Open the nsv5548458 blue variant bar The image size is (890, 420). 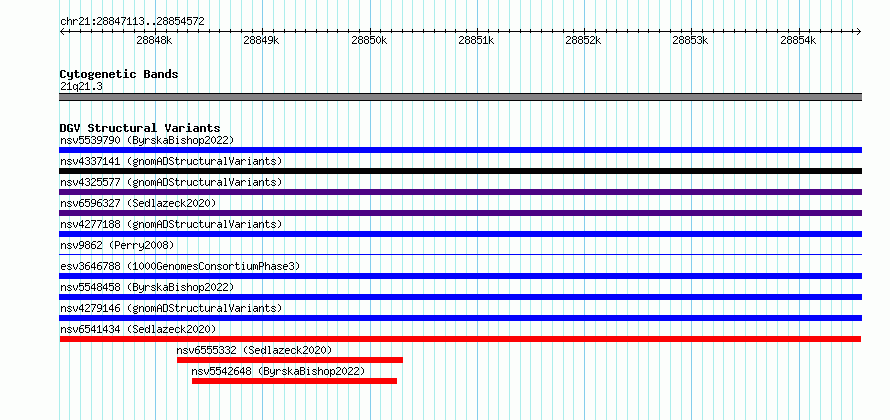460,297
